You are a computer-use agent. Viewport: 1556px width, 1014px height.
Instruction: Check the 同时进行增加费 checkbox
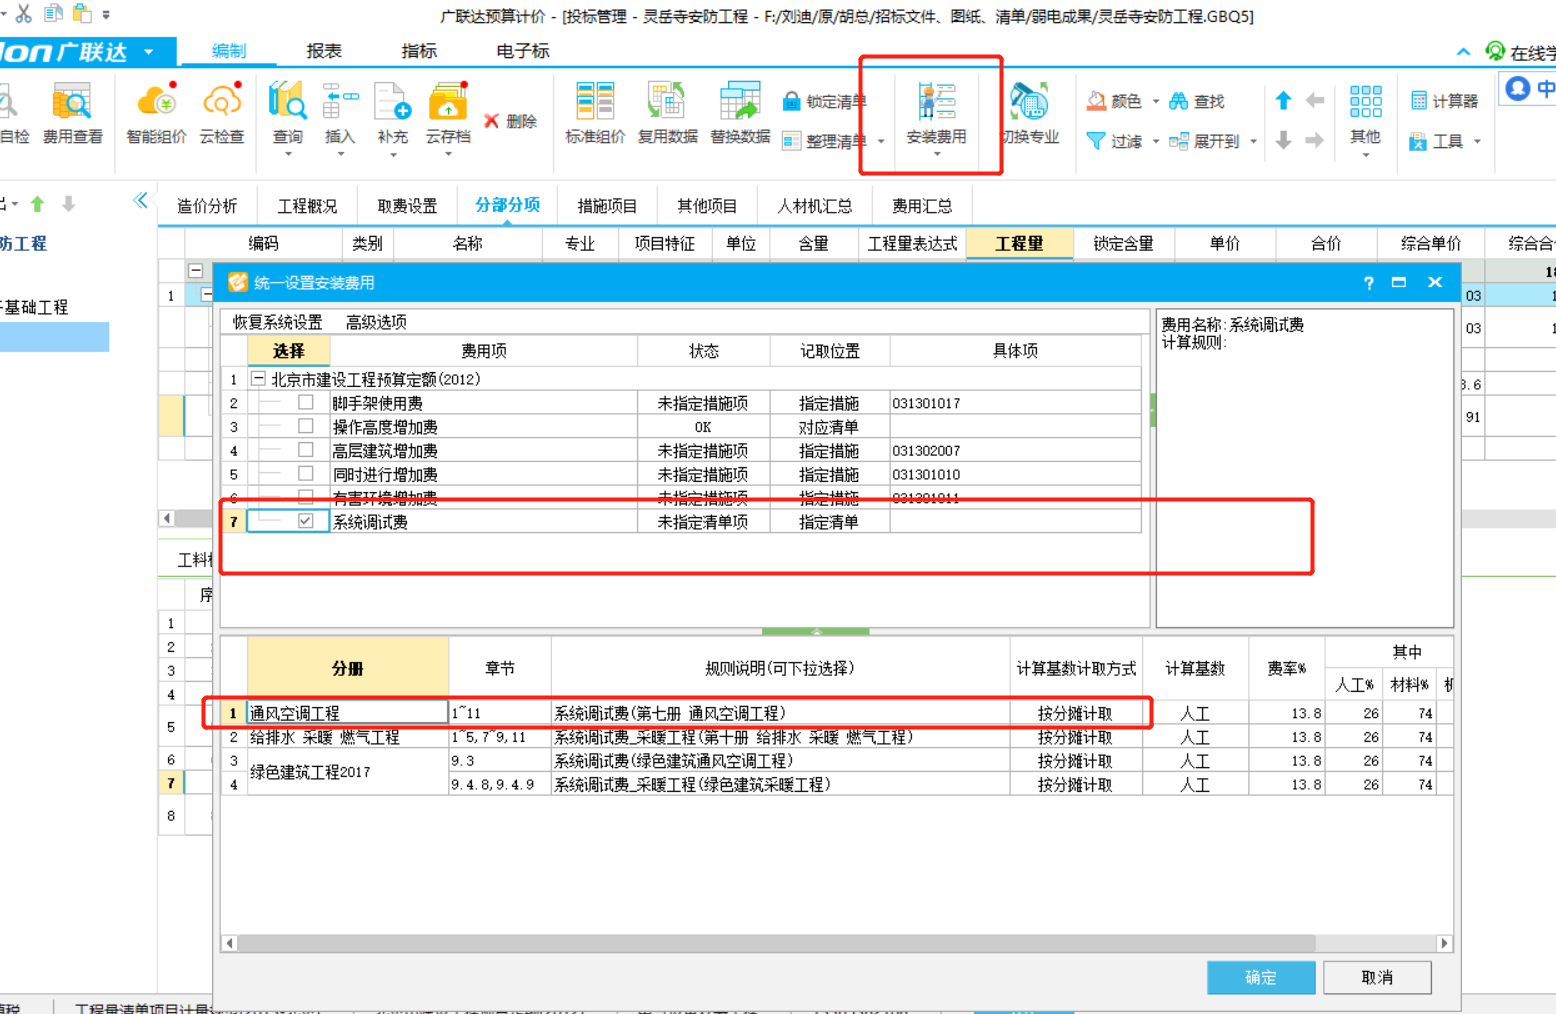pos(306,474)
